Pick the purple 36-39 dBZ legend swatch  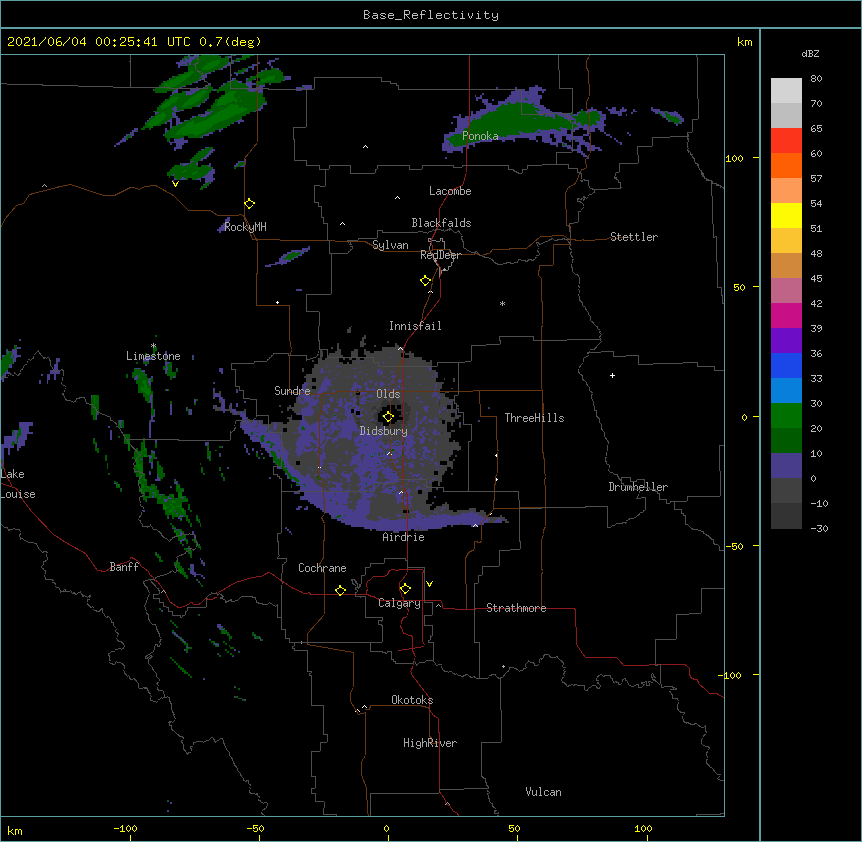786,340
